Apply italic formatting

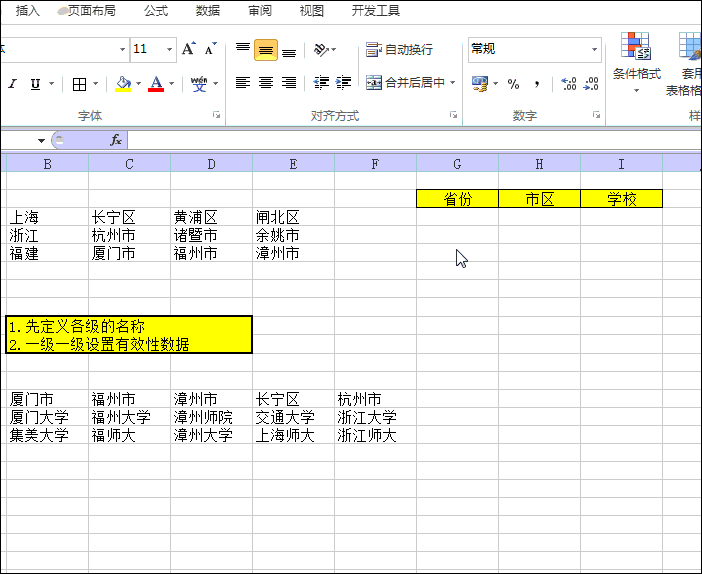(13, 84)
